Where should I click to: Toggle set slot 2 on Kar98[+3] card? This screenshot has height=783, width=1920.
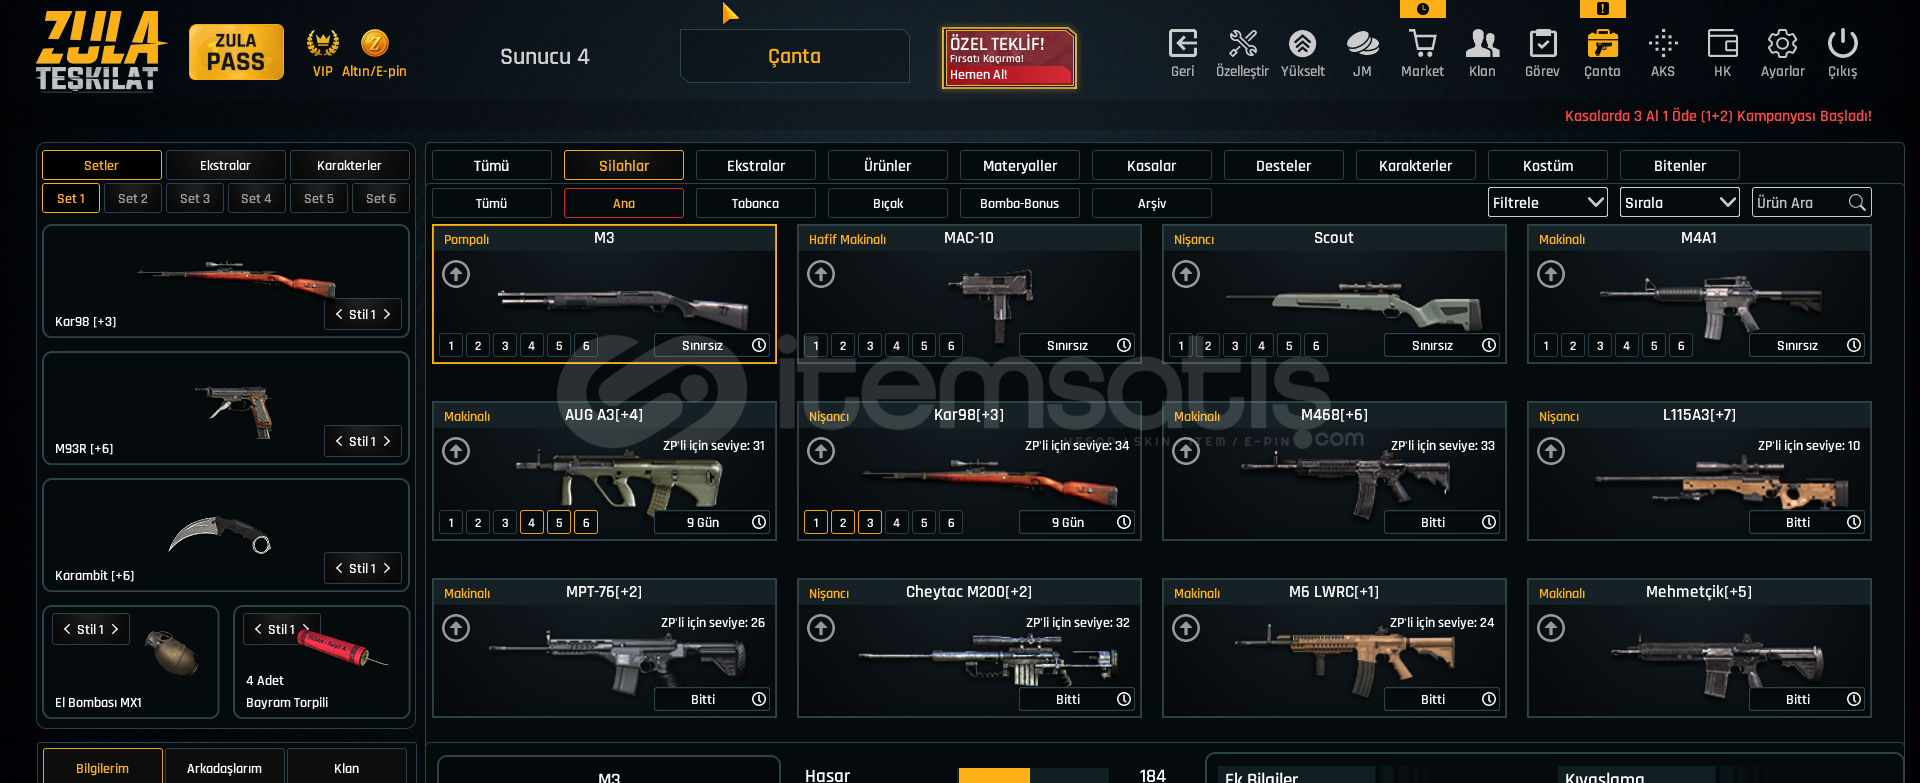pos(843,523)
